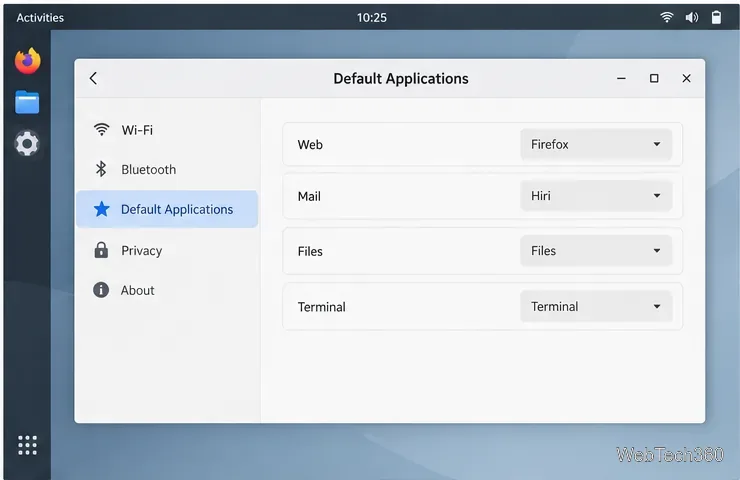Expand the Files default application dropdown
Screen dimensions: 740x480
tap(596, 251)
